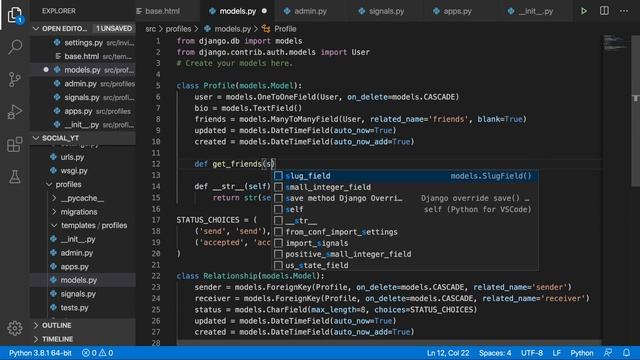640x360 pixels.
Task: Click Profile symbol in breadcrumb
Action: pyautogui.click(x=285, y=29)
